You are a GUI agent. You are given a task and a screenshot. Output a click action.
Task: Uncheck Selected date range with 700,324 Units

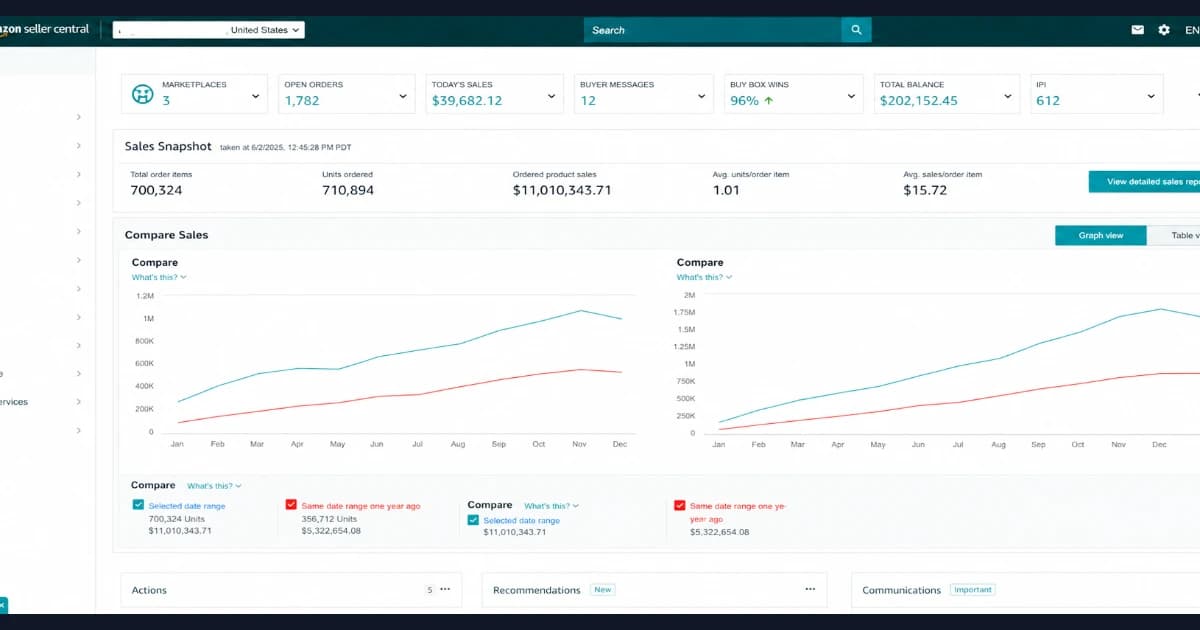138,505
